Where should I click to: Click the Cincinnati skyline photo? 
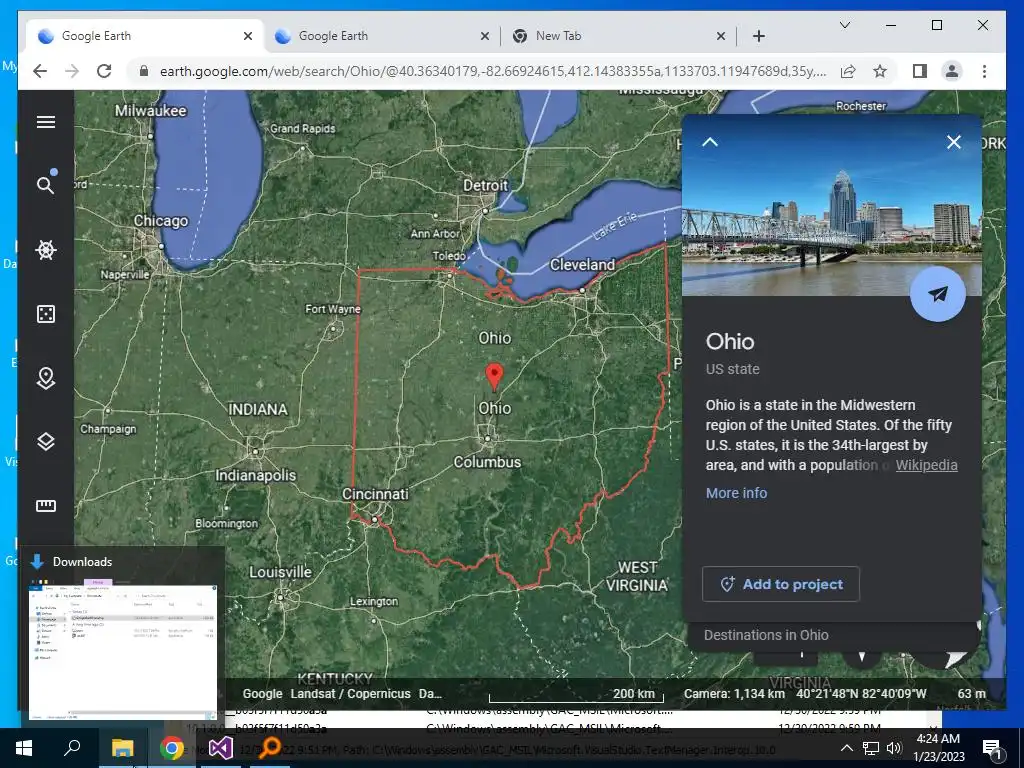point(831,206)
